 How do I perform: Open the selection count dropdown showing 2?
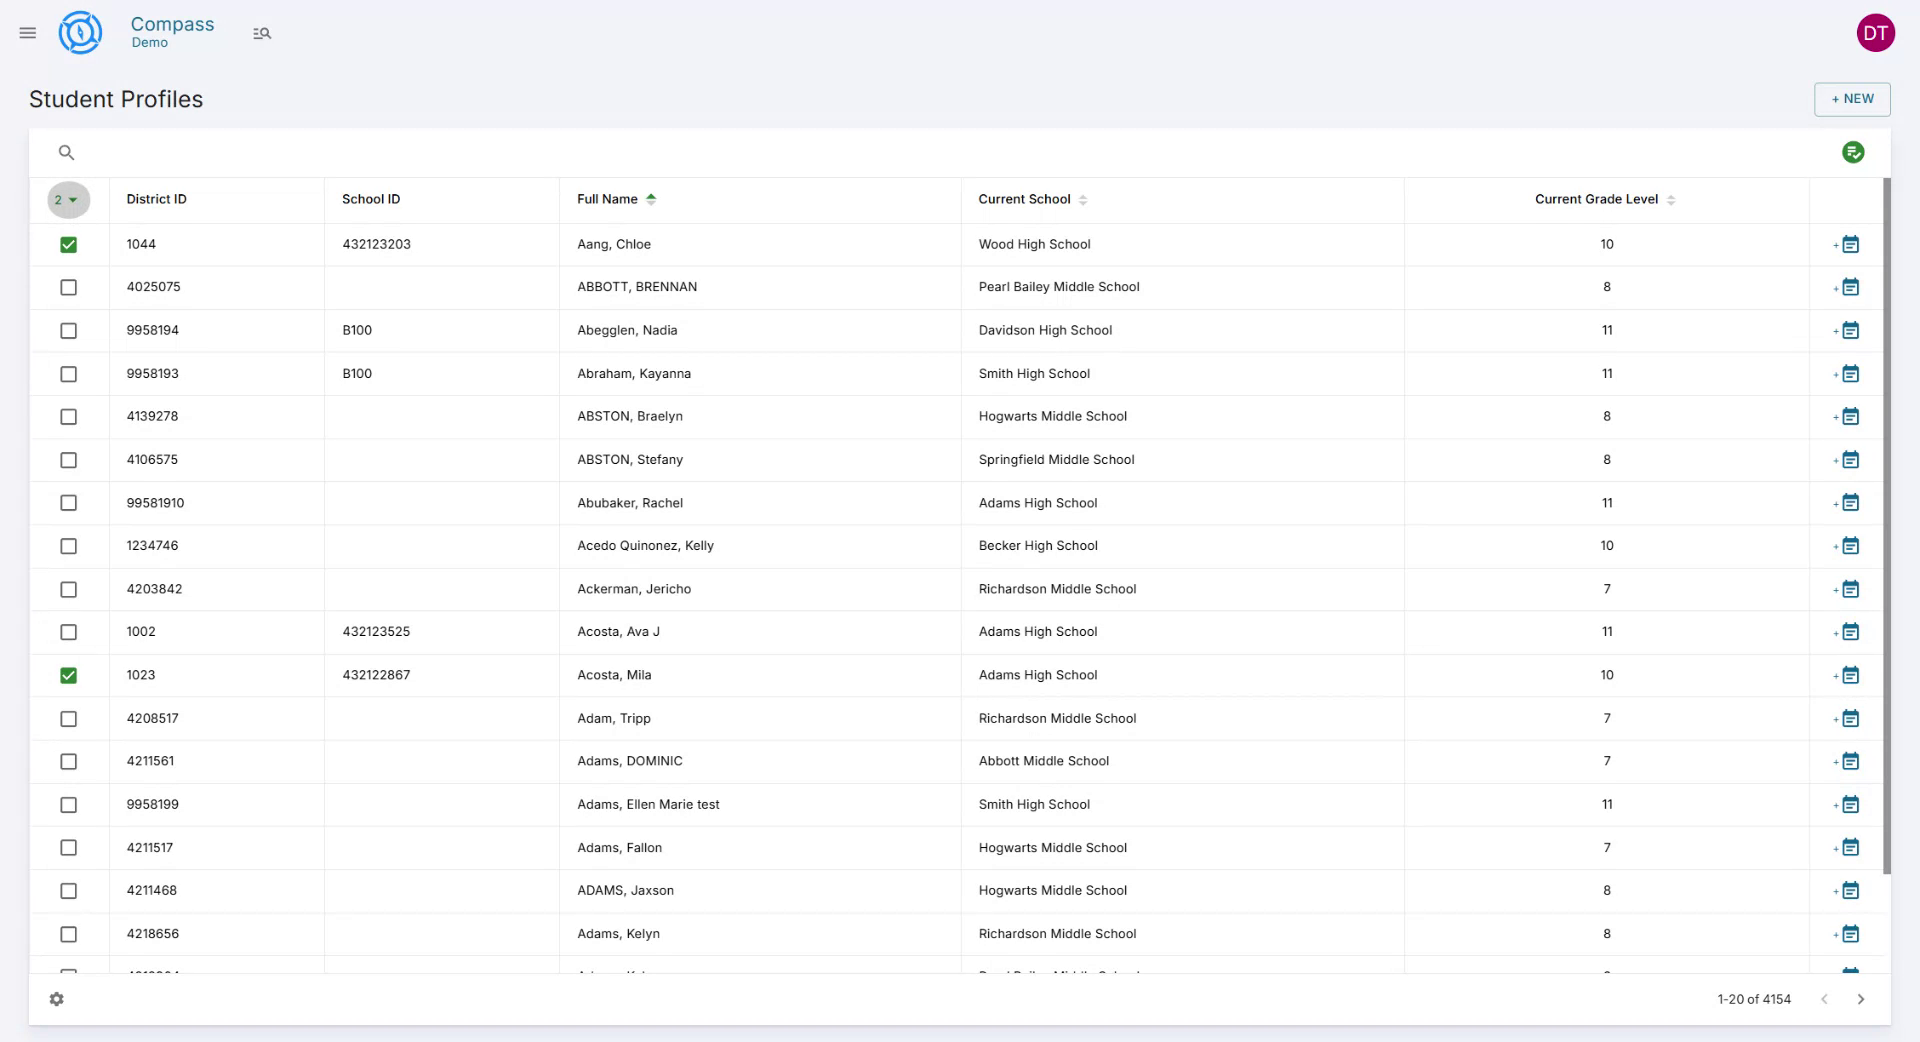click(68, 200)
